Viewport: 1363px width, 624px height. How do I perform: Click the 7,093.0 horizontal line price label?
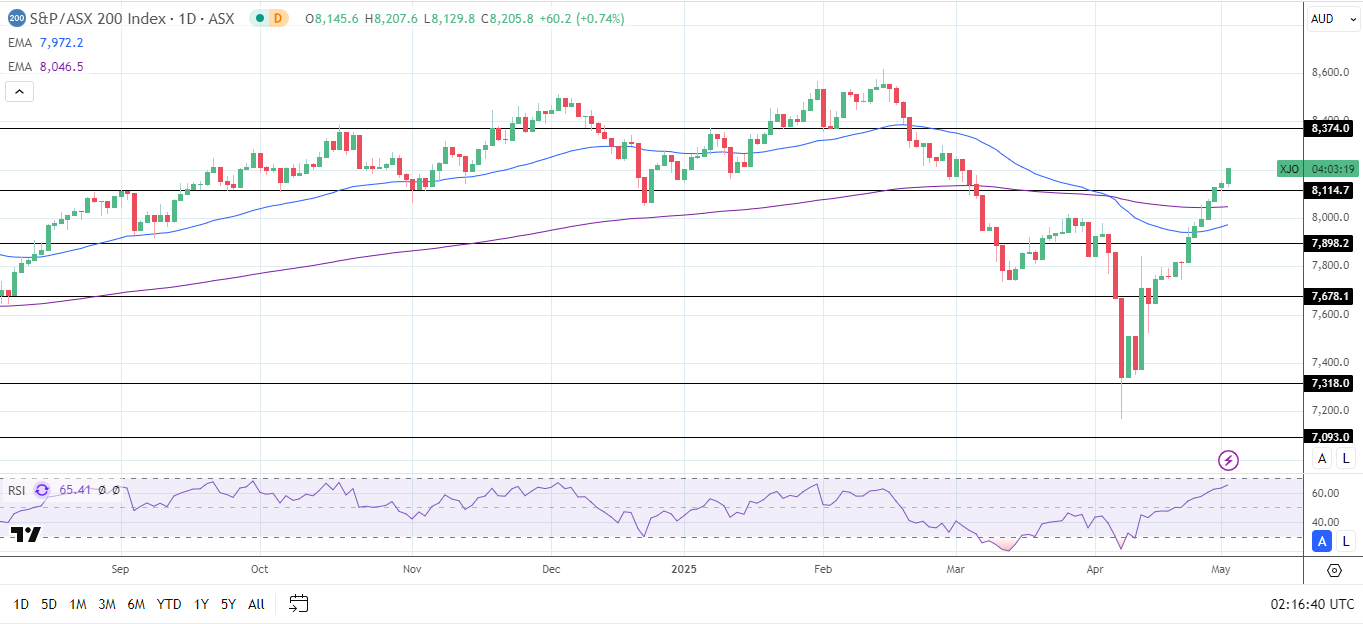1330,437
